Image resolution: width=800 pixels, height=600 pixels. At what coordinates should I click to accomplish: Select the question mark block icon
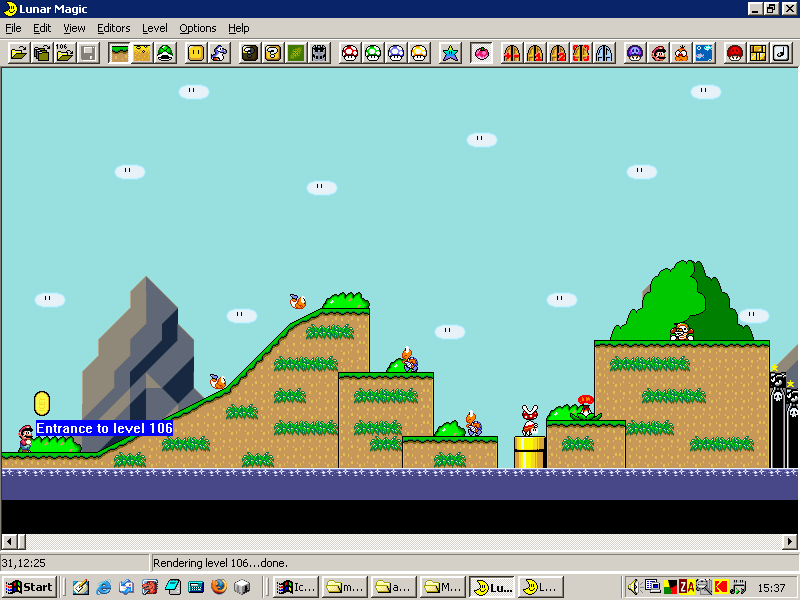point(272,53)
